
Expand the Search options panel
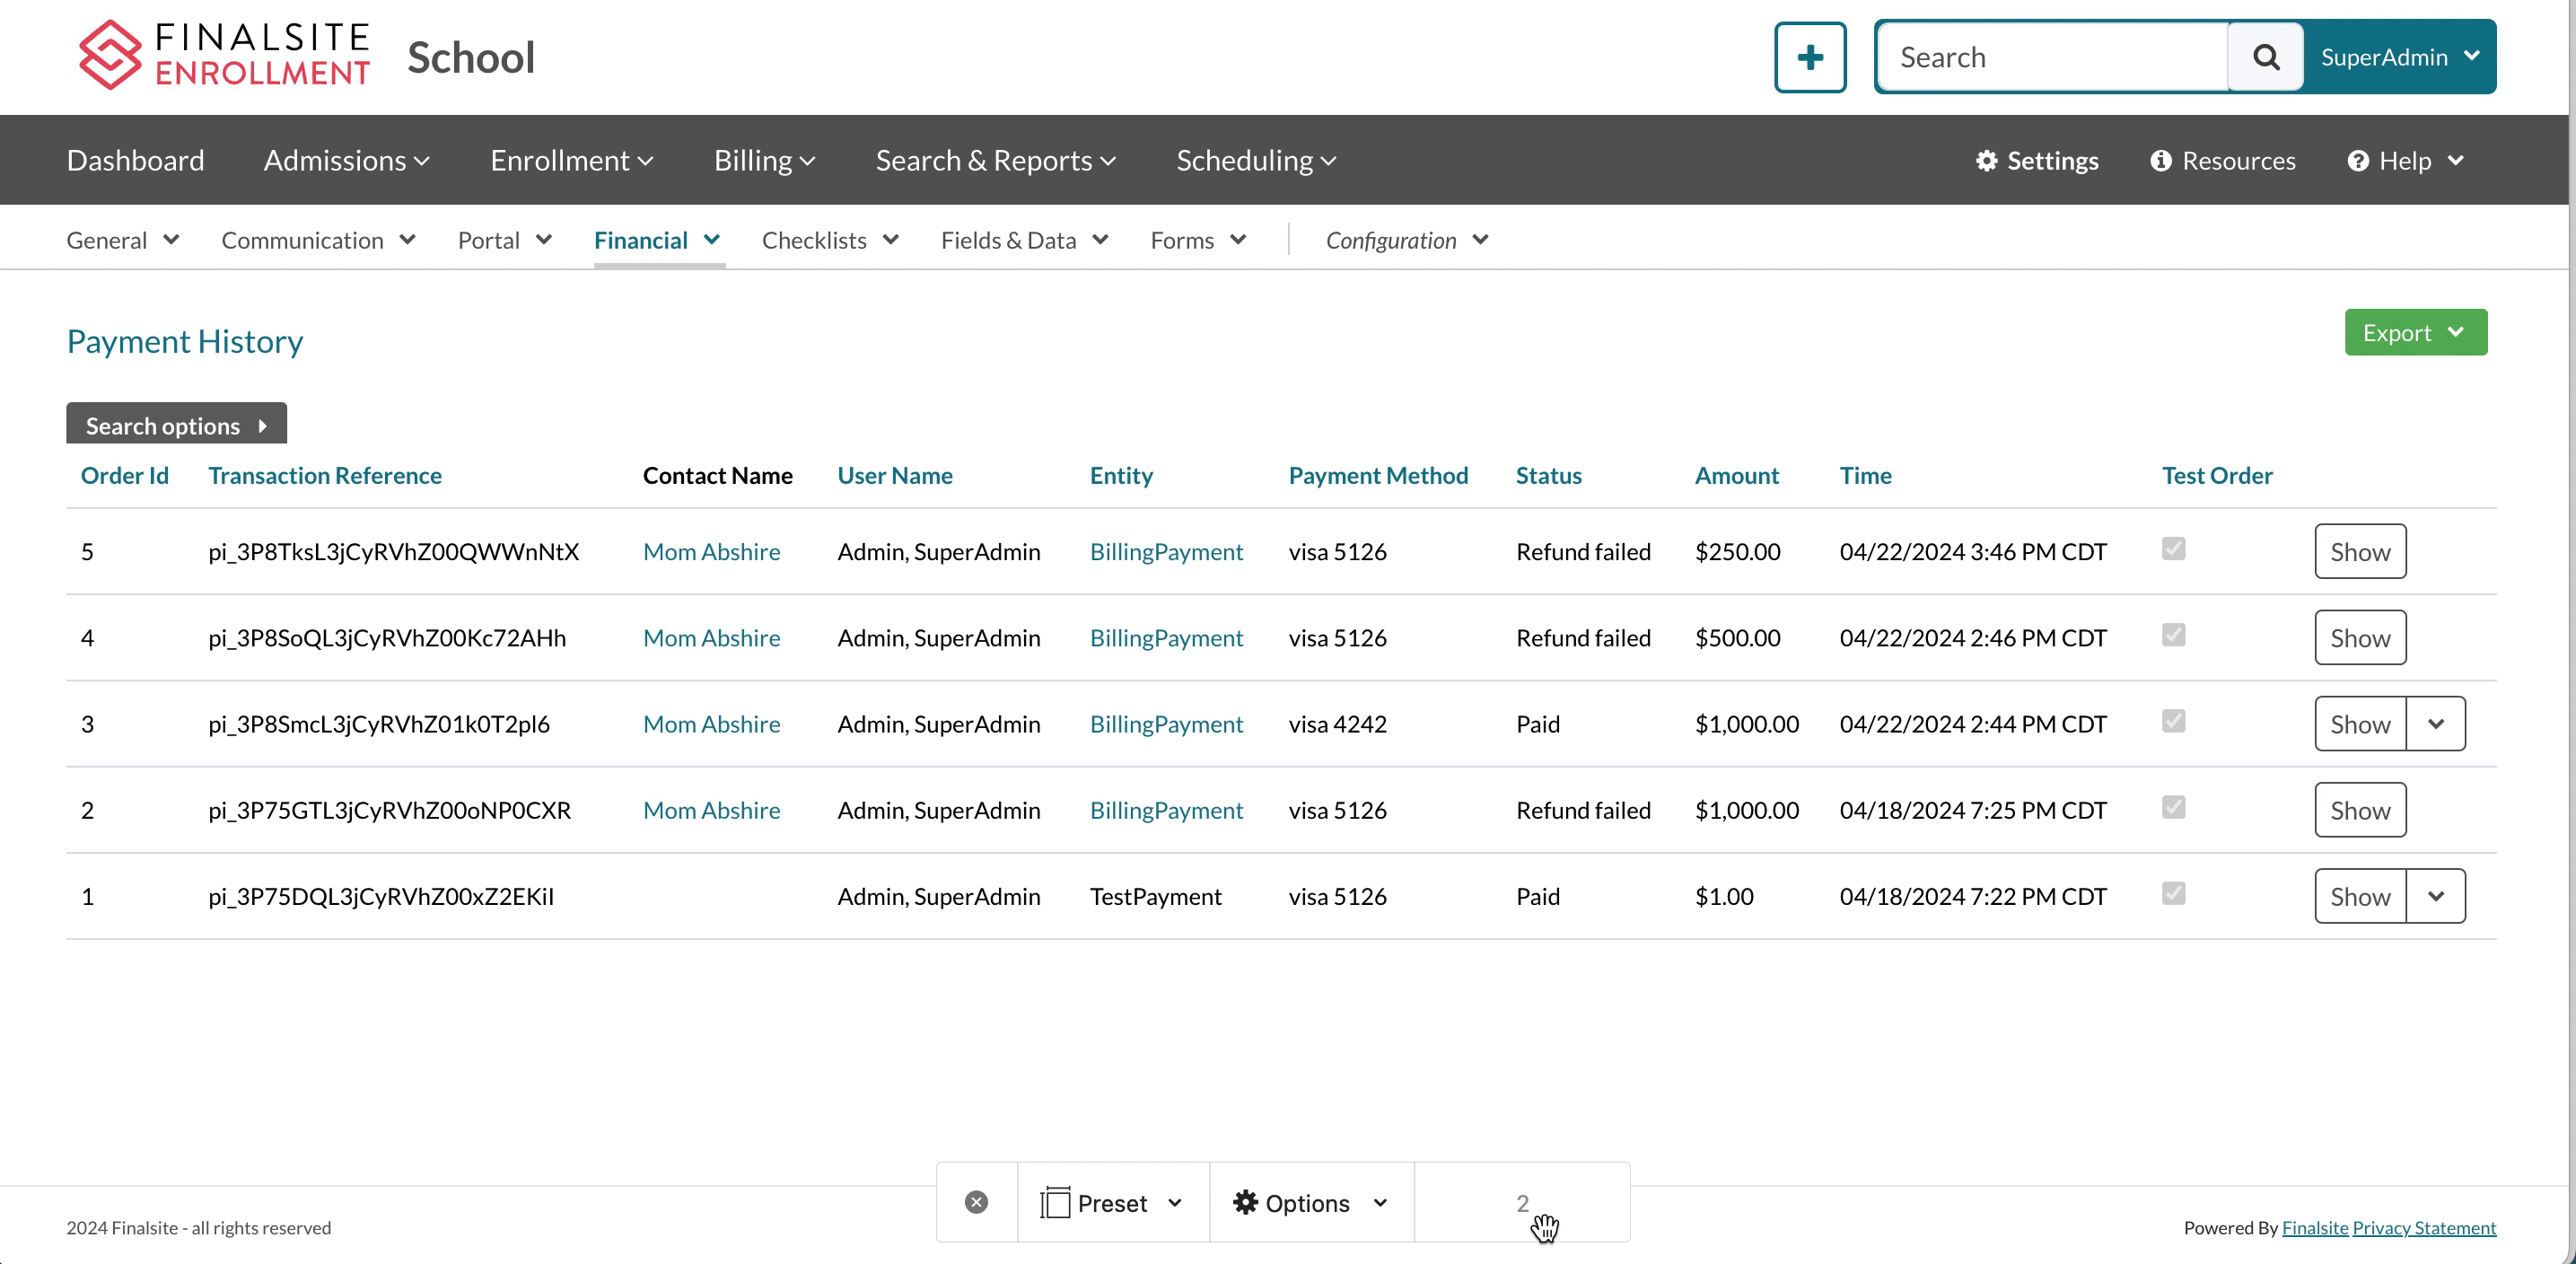pyautogui.click(x=176, y=425)
